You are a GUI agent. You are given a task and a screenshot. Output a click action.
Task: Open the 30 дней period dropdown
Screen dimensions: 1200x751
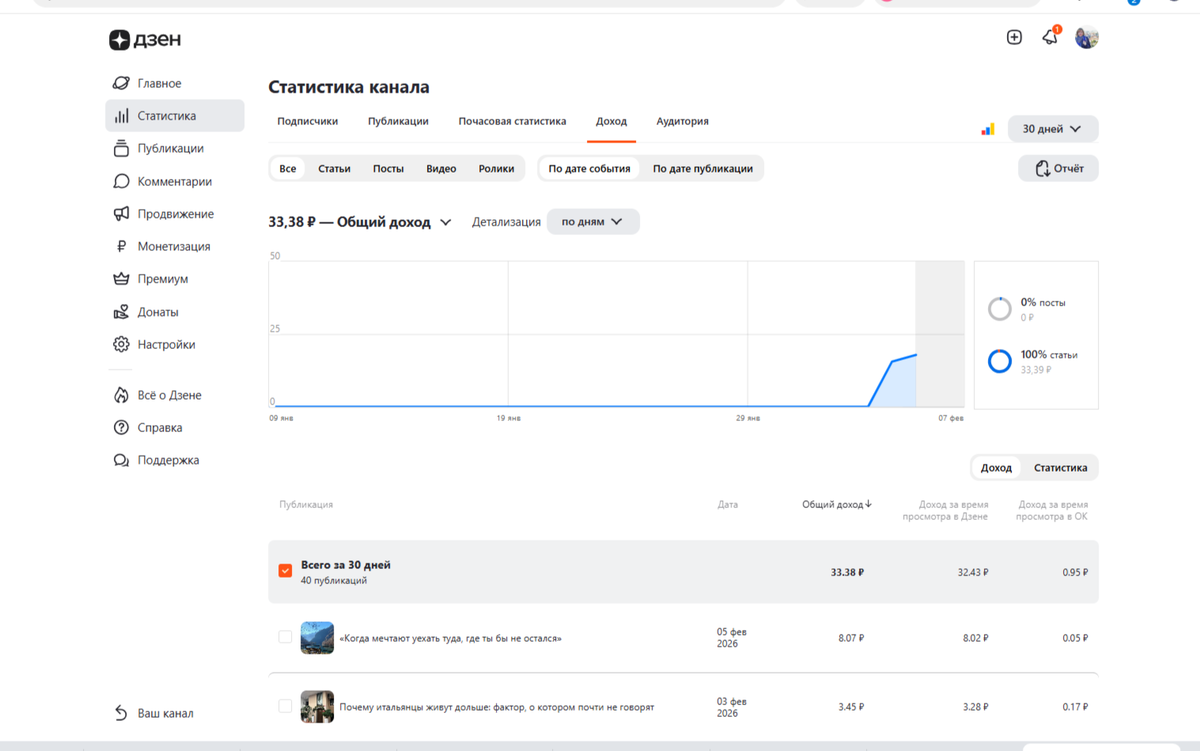(1053, 129)
